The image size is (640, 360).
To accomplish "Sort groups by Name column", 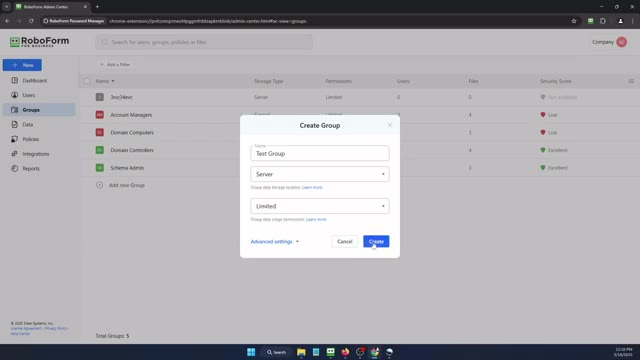I will [105, 81].
